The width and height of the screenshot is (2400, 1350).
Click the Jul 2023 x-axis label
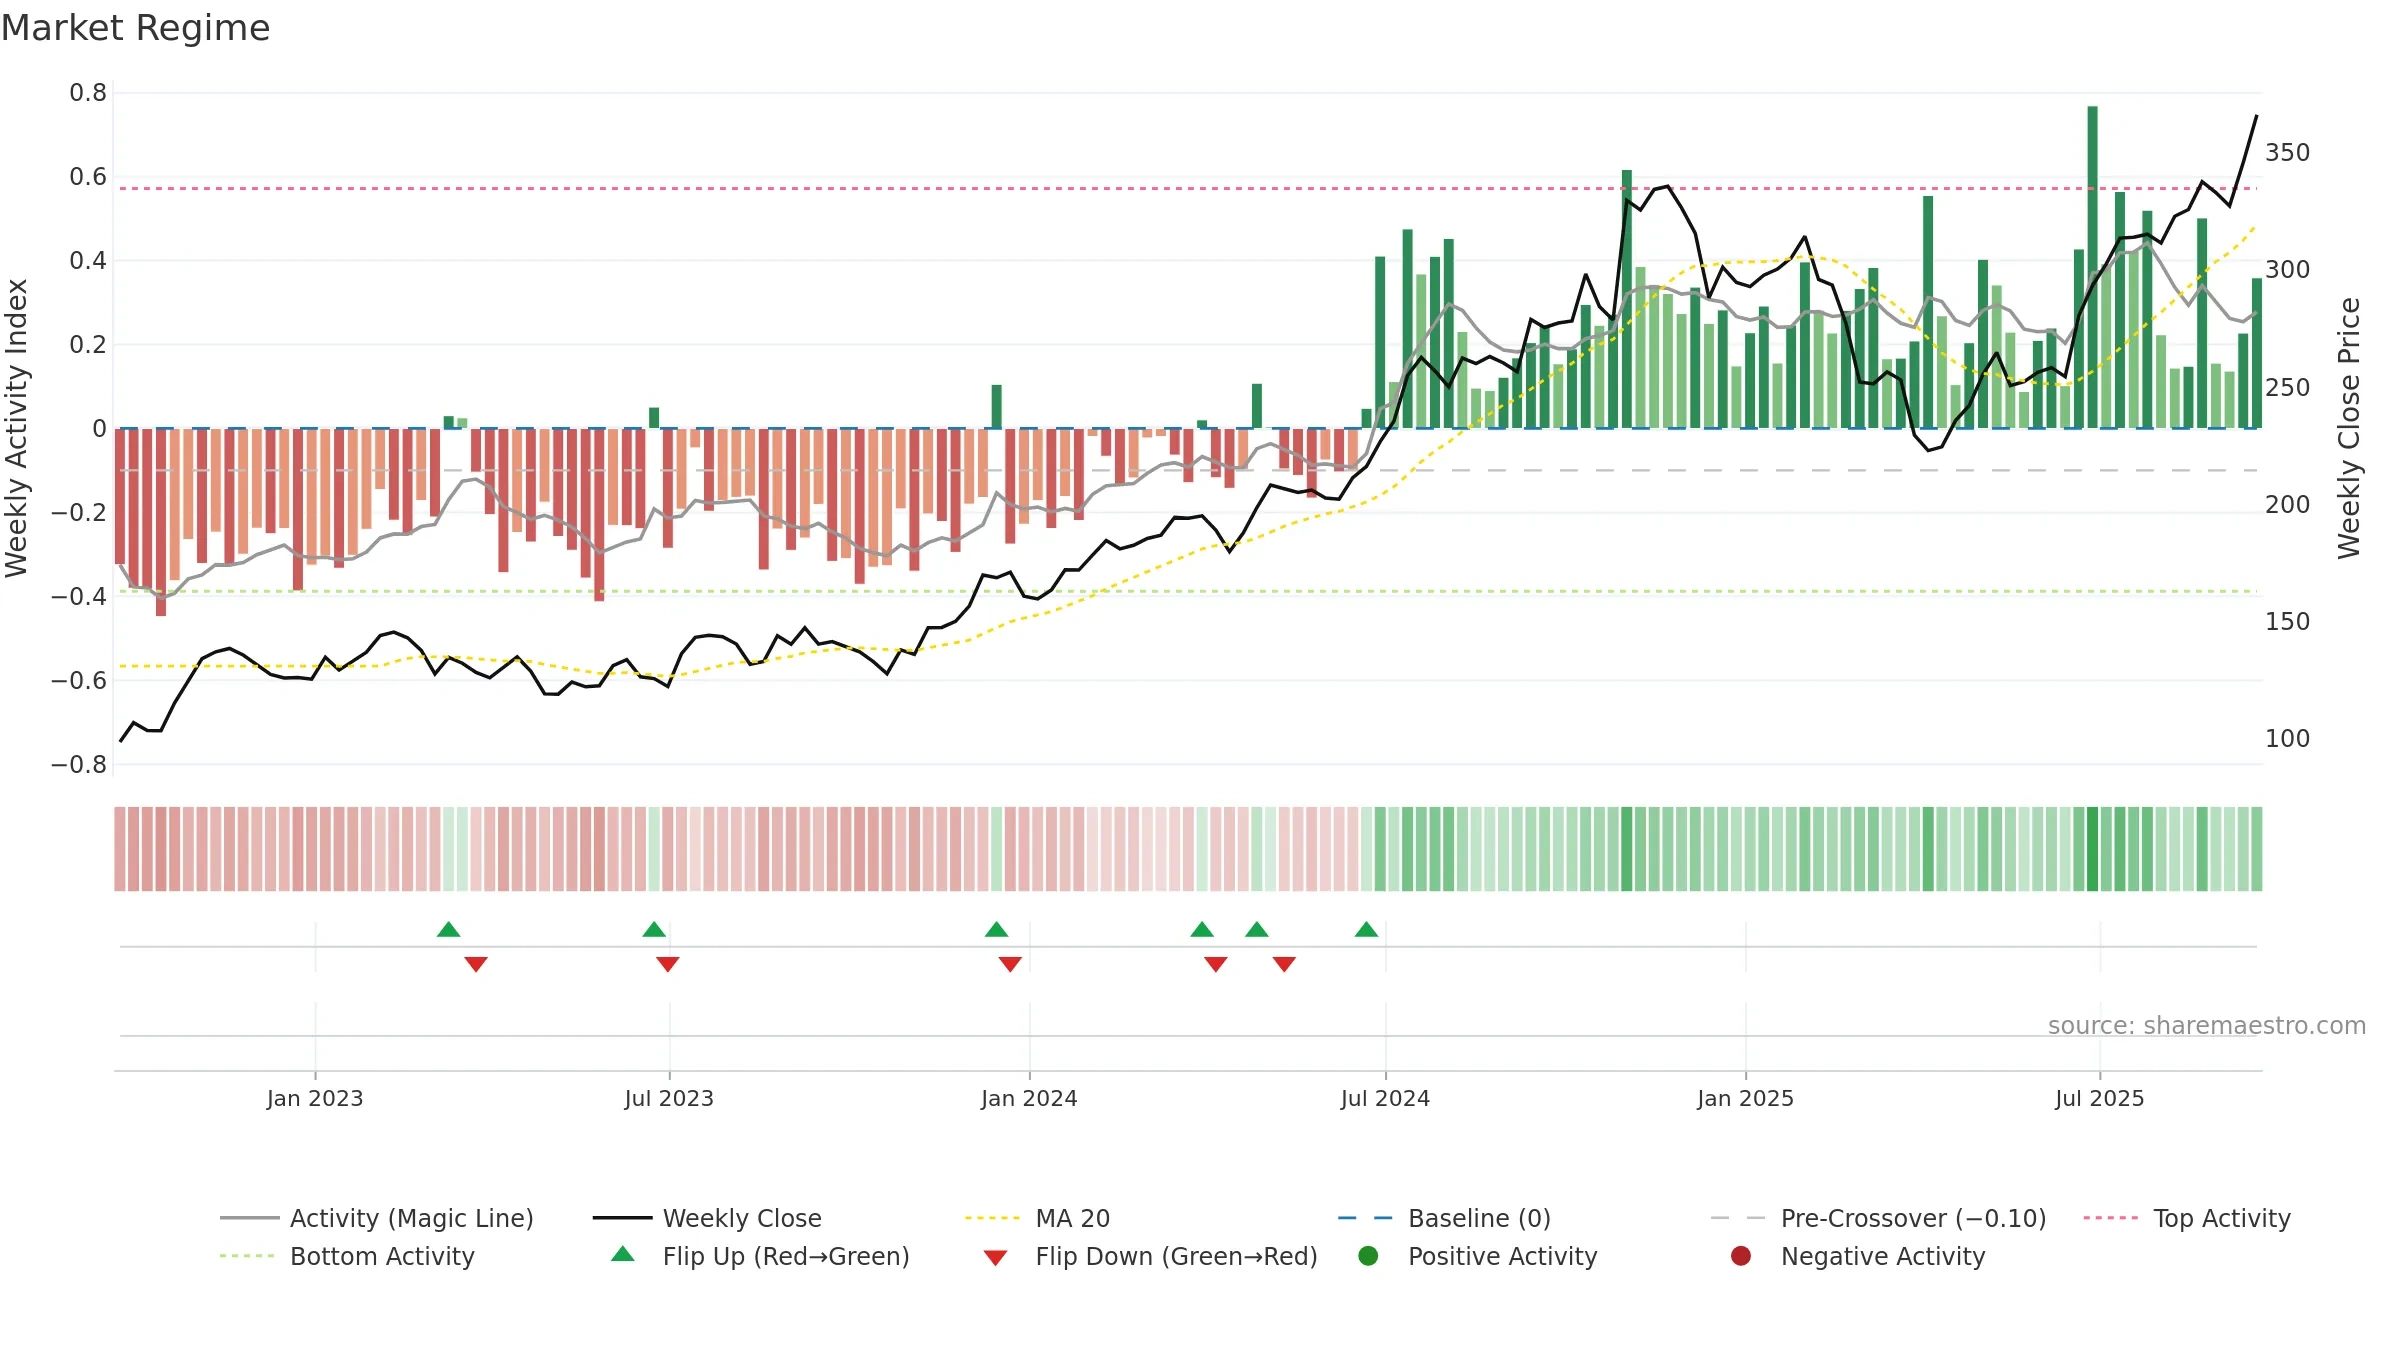[669, 1099]
